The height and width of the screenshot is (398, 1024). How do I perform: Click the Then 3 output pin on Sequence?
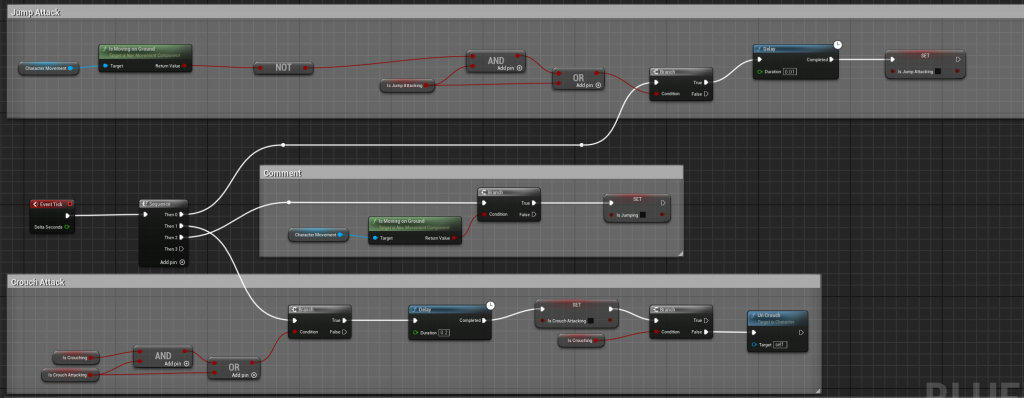pyautogui.click(x=182, y=249)
